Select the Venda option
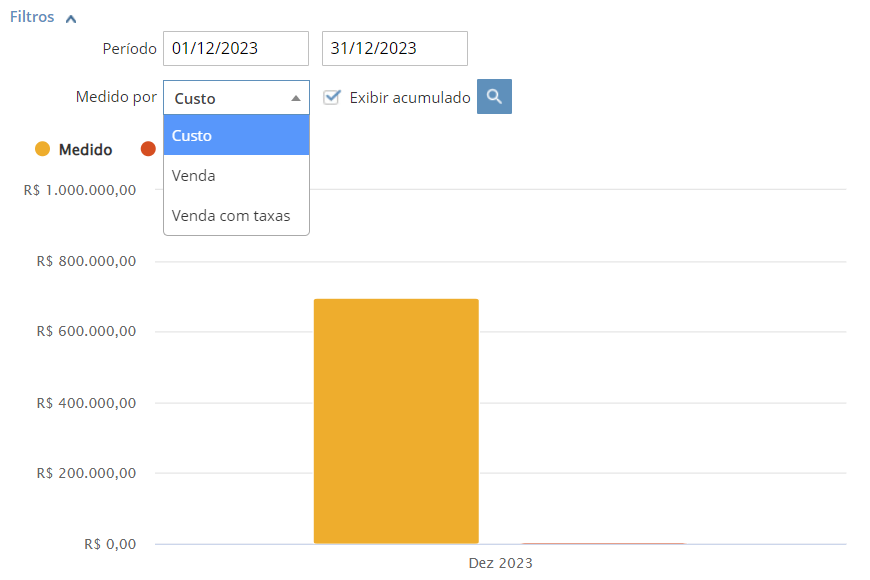This screenshot has width=870, height=580. pos(236,175)
